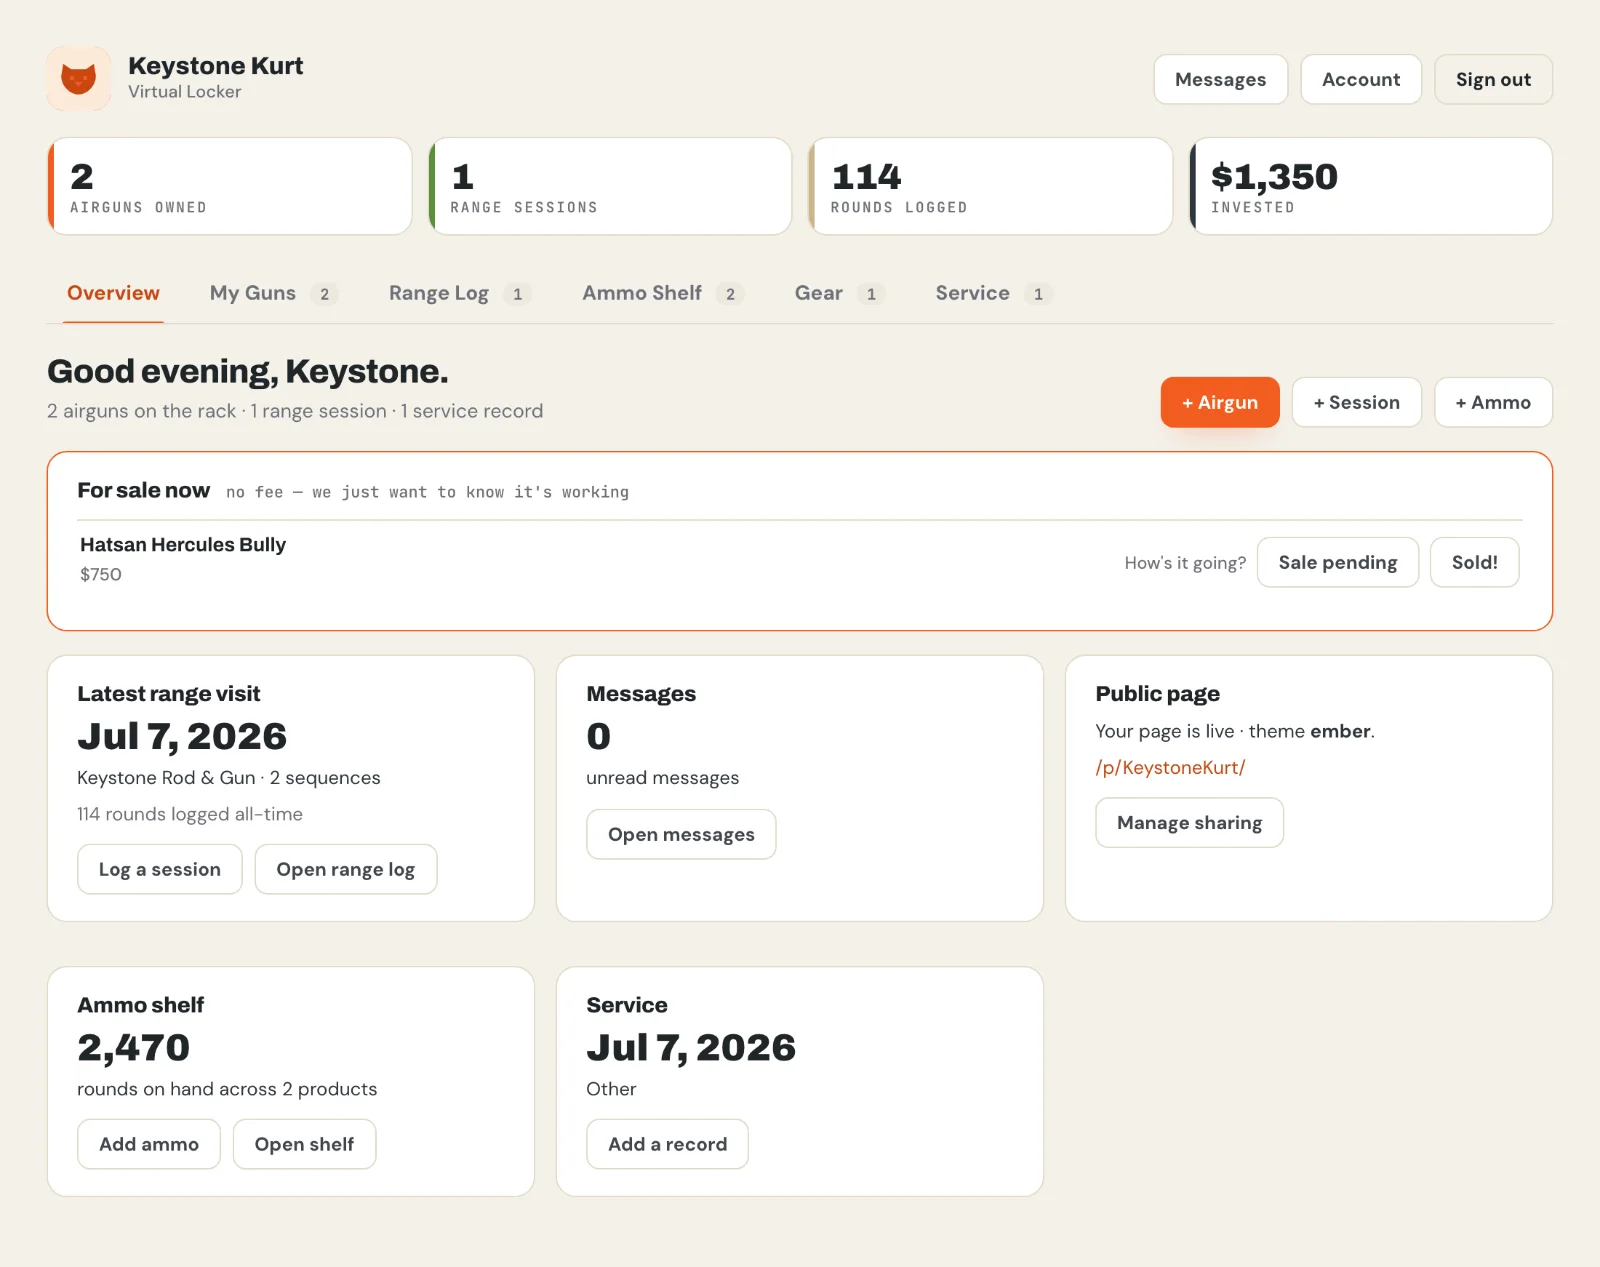Switch to the Overview tab
This screenshot has height=1267, width=1600.
pos(113,293)
